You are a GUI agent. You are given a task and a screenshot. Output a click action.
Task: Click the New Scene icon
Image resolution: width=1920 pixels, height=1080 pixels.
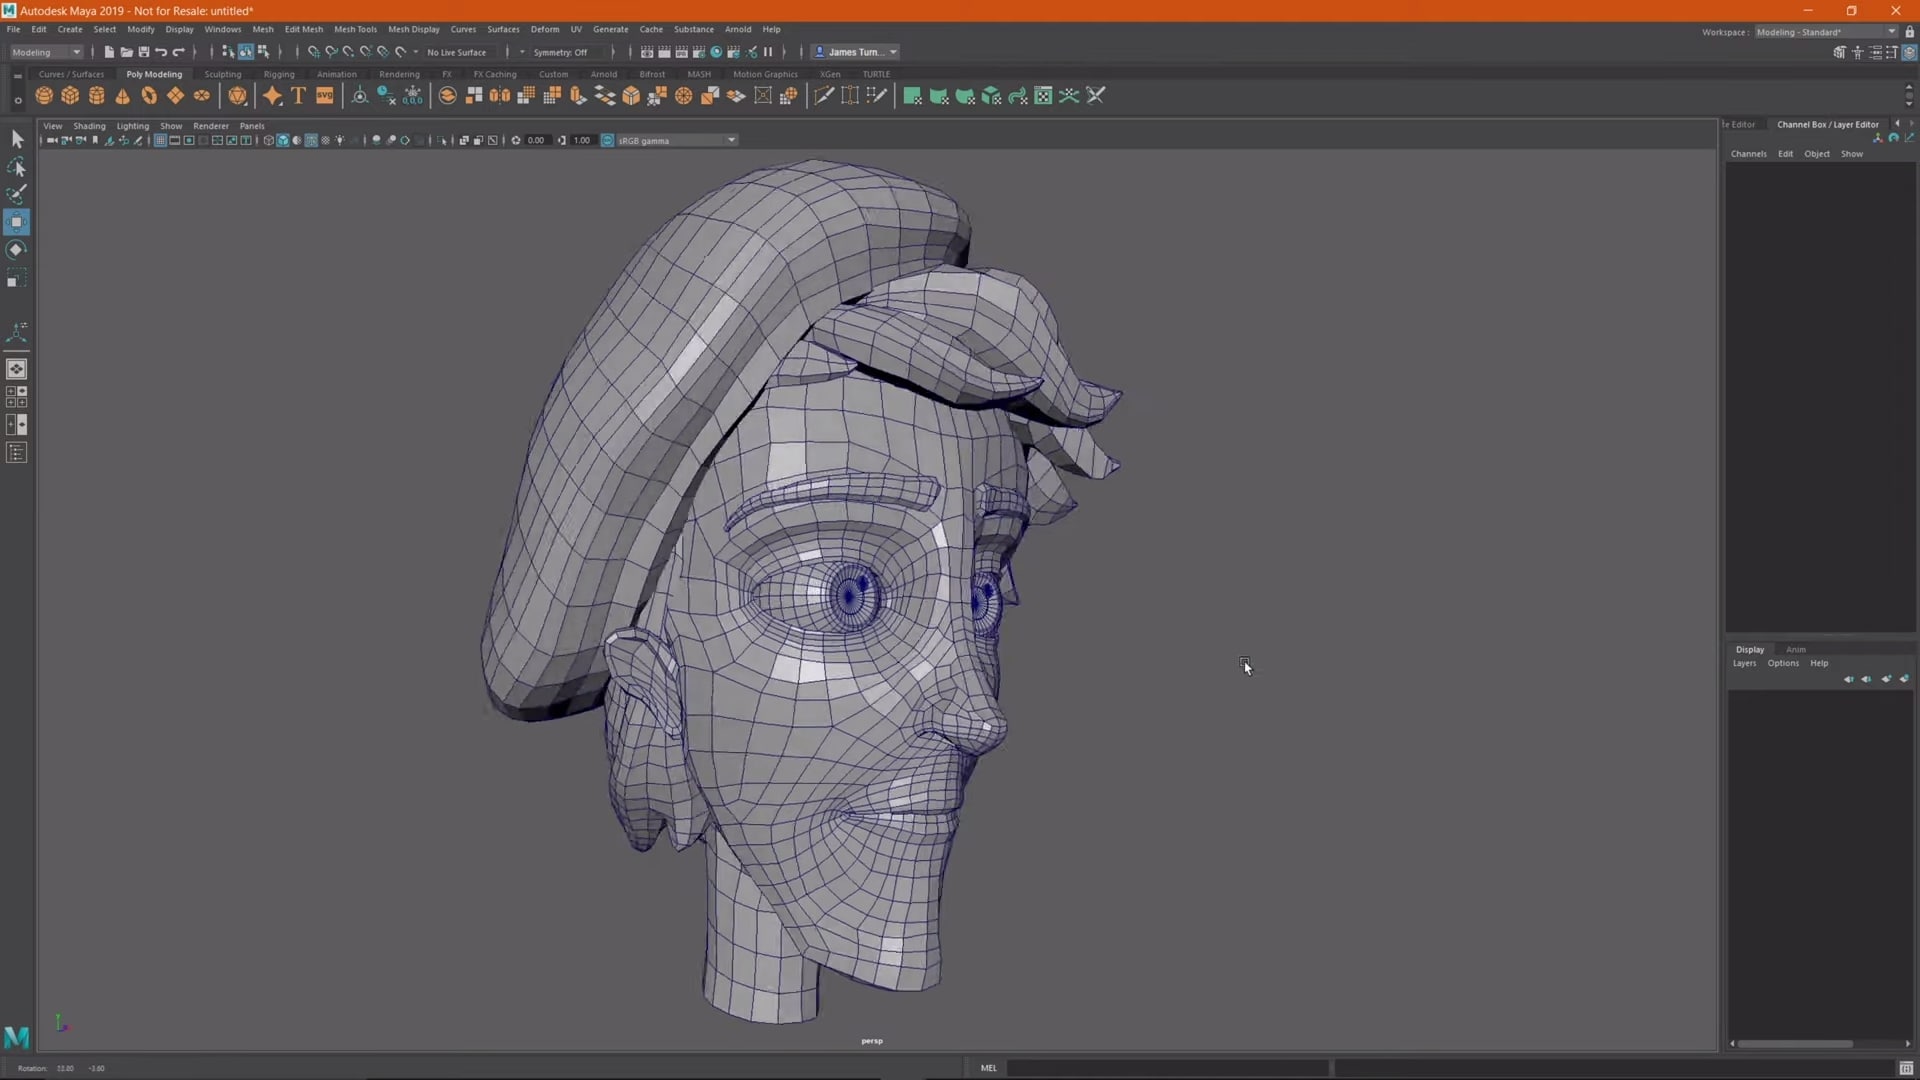109,52
